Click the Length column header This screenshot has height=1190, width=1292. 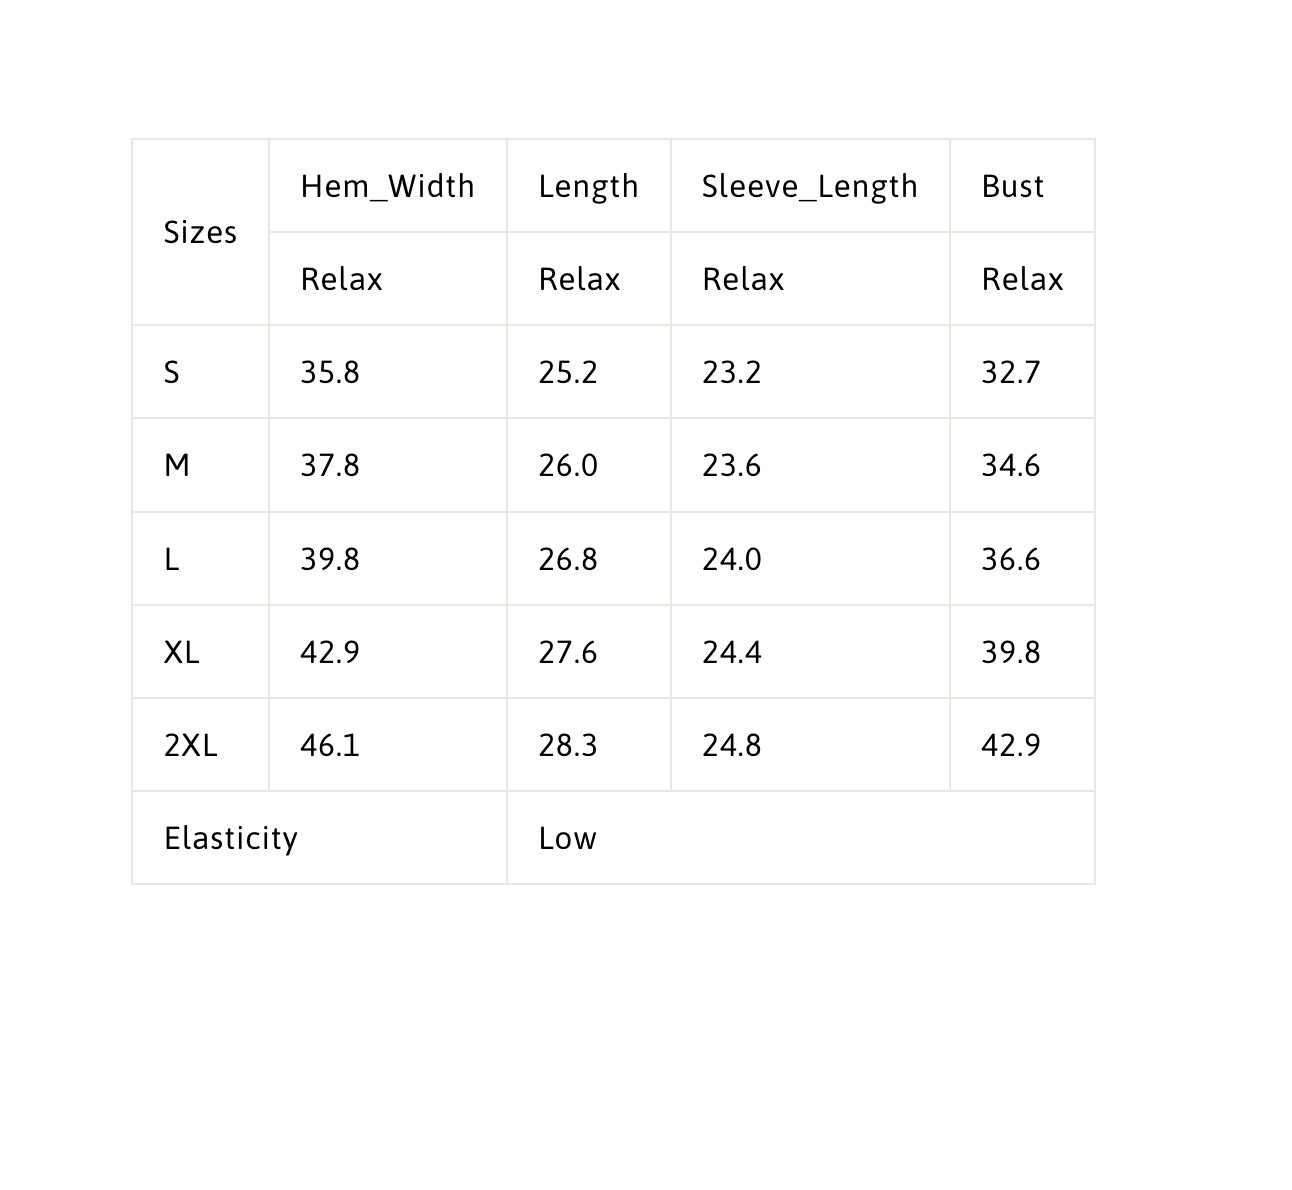coord(588,186)
